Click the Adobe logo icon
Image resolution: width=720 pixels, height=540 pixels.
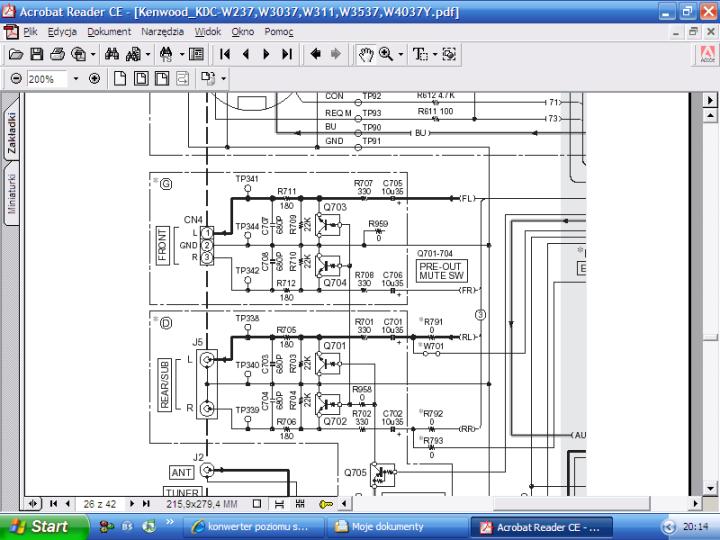coord(707,55)
